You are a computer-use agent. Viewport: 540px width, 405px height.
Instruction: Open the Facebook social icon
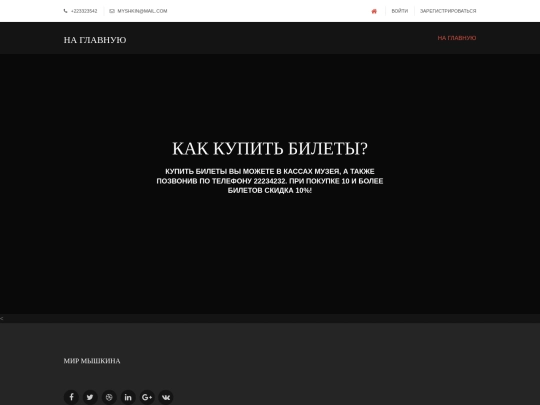tap(71, 397)
